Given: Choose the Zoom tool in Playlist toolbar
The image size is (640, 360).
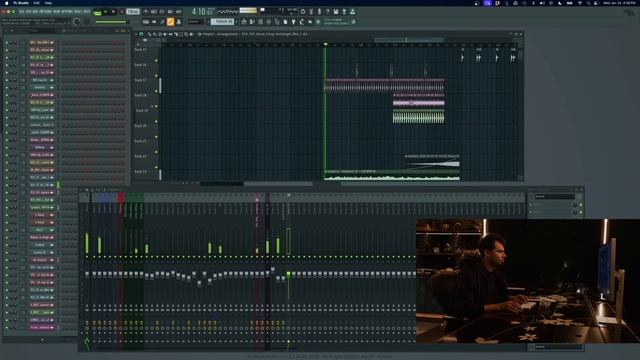Looking at the screenshot, I should 187,34.
